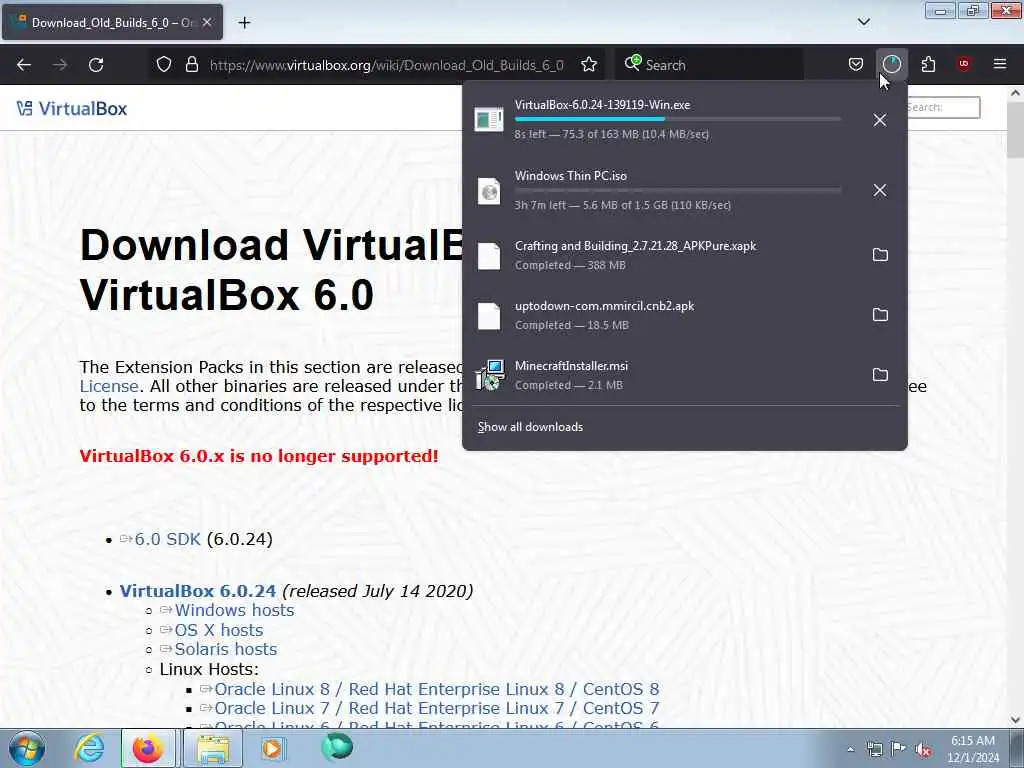Click the Windows Thin PC.iso progress bar

[678, 190]
